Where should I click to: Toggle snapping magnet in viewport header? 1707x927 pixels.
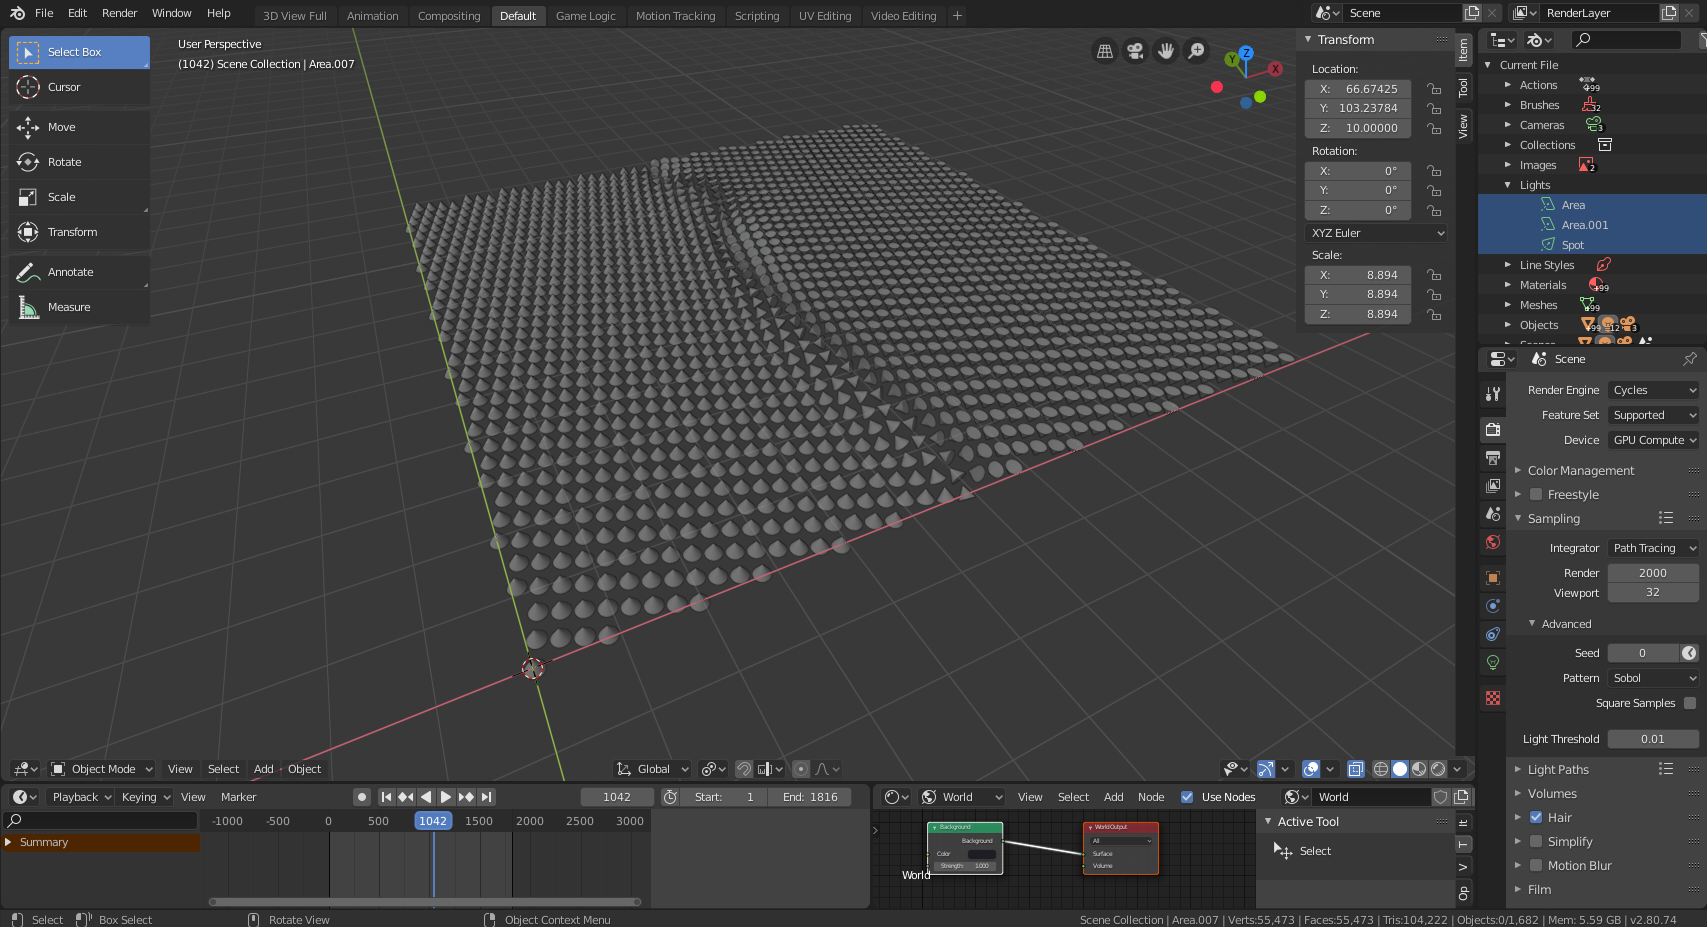(744, 769)
